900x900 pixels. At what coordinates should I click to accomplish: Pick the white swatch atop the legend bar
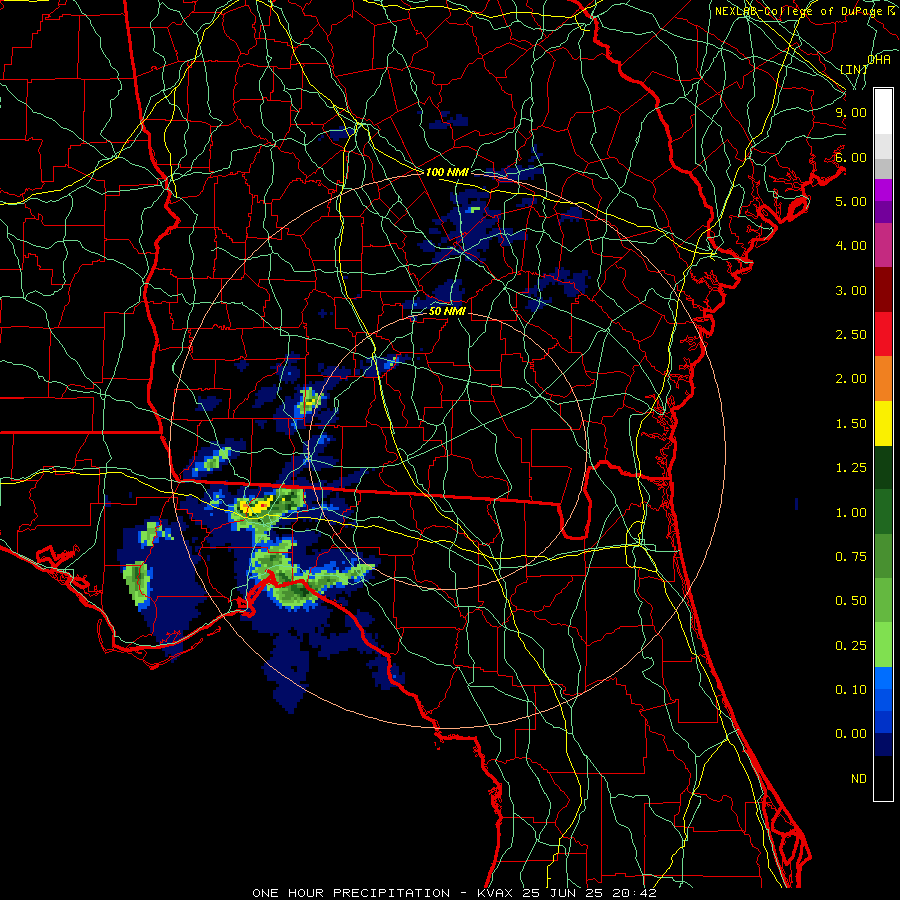coord(883,112)
